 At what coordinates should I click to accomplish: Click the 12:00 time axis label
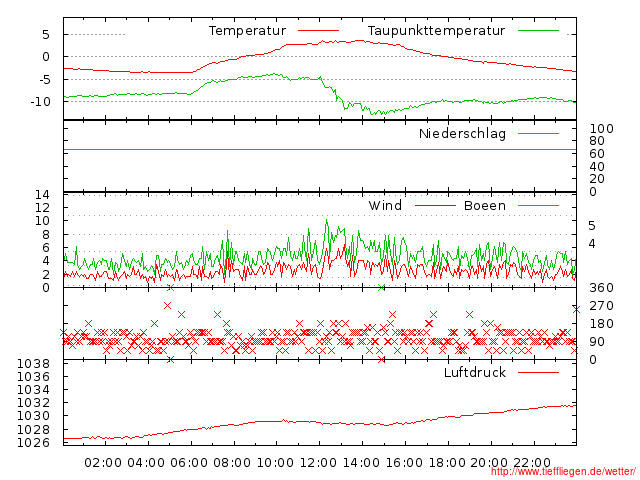point(318,463)
